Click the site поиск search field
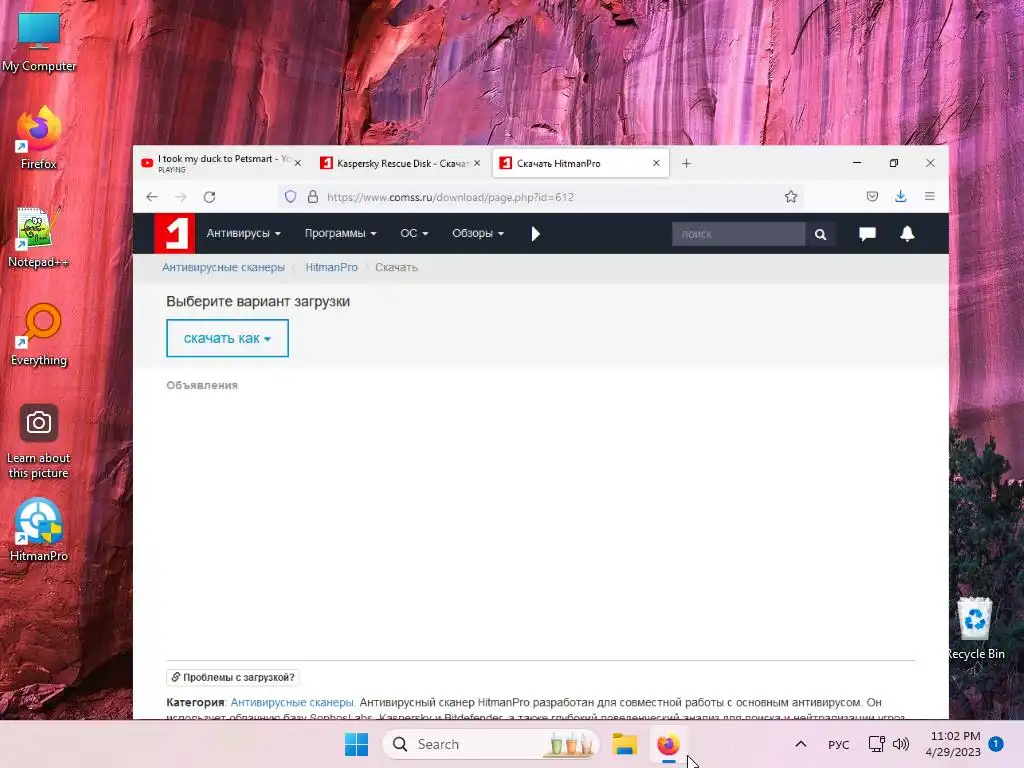Image resolution: width=1024 pixels, height=768 pixels. pyautogui.click(x=739, y=234)
